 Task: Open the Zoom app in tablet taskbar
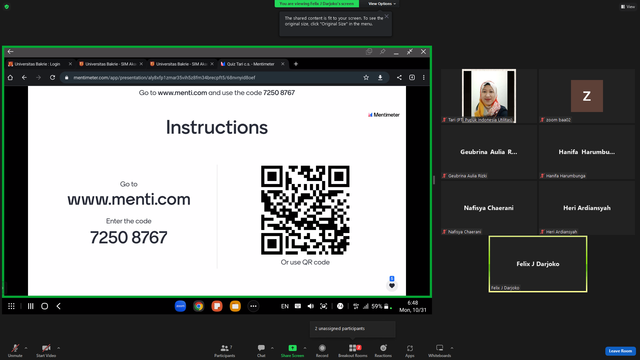coord(180,306)
